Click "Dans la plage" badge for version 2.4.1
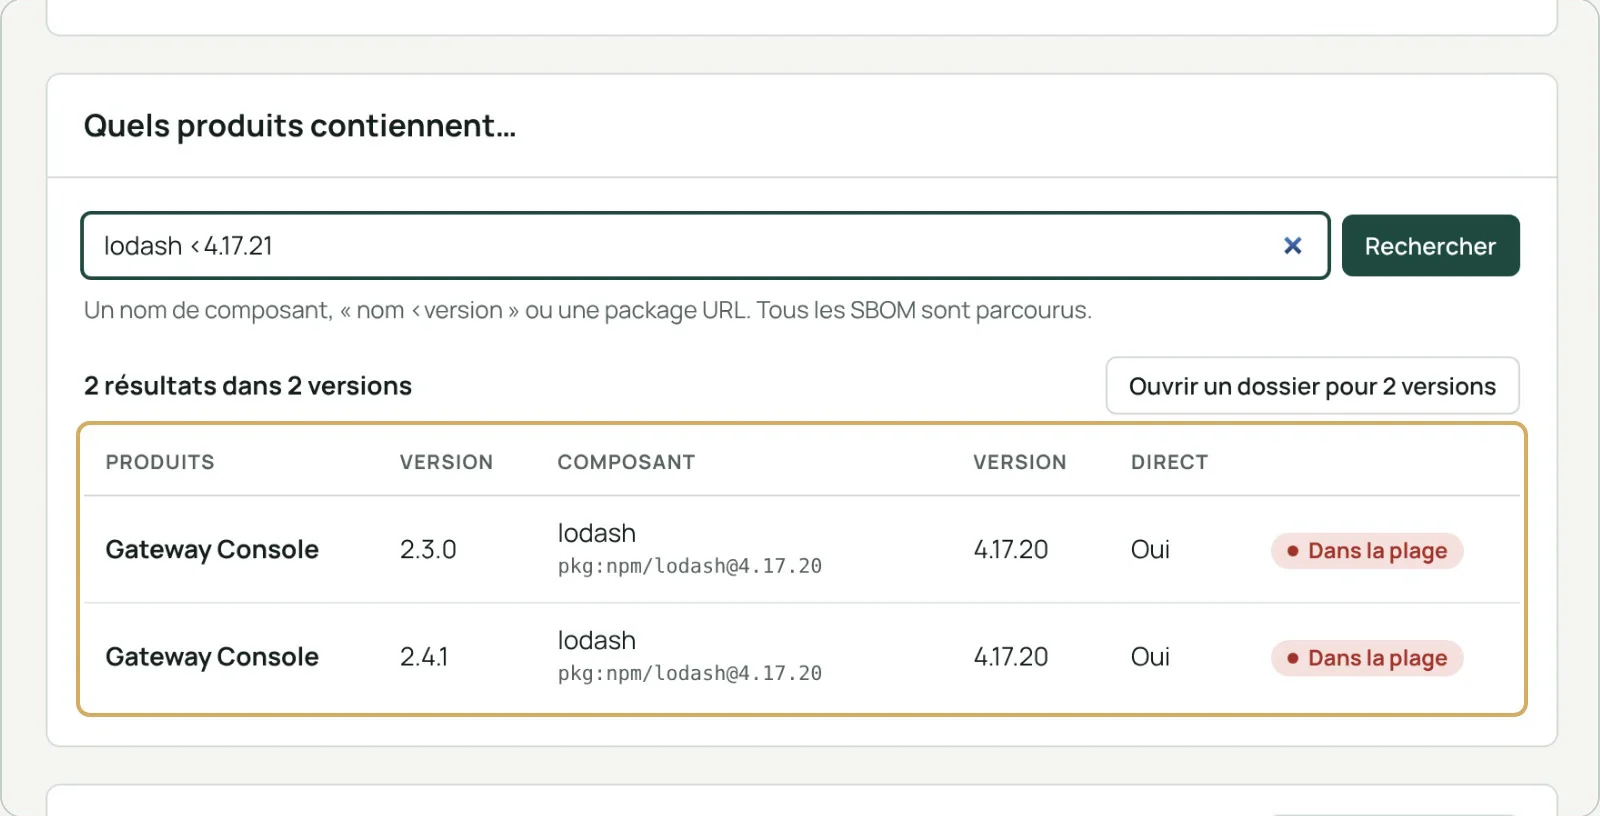This screenshot has width=1600, height=816. point(1367,658)
